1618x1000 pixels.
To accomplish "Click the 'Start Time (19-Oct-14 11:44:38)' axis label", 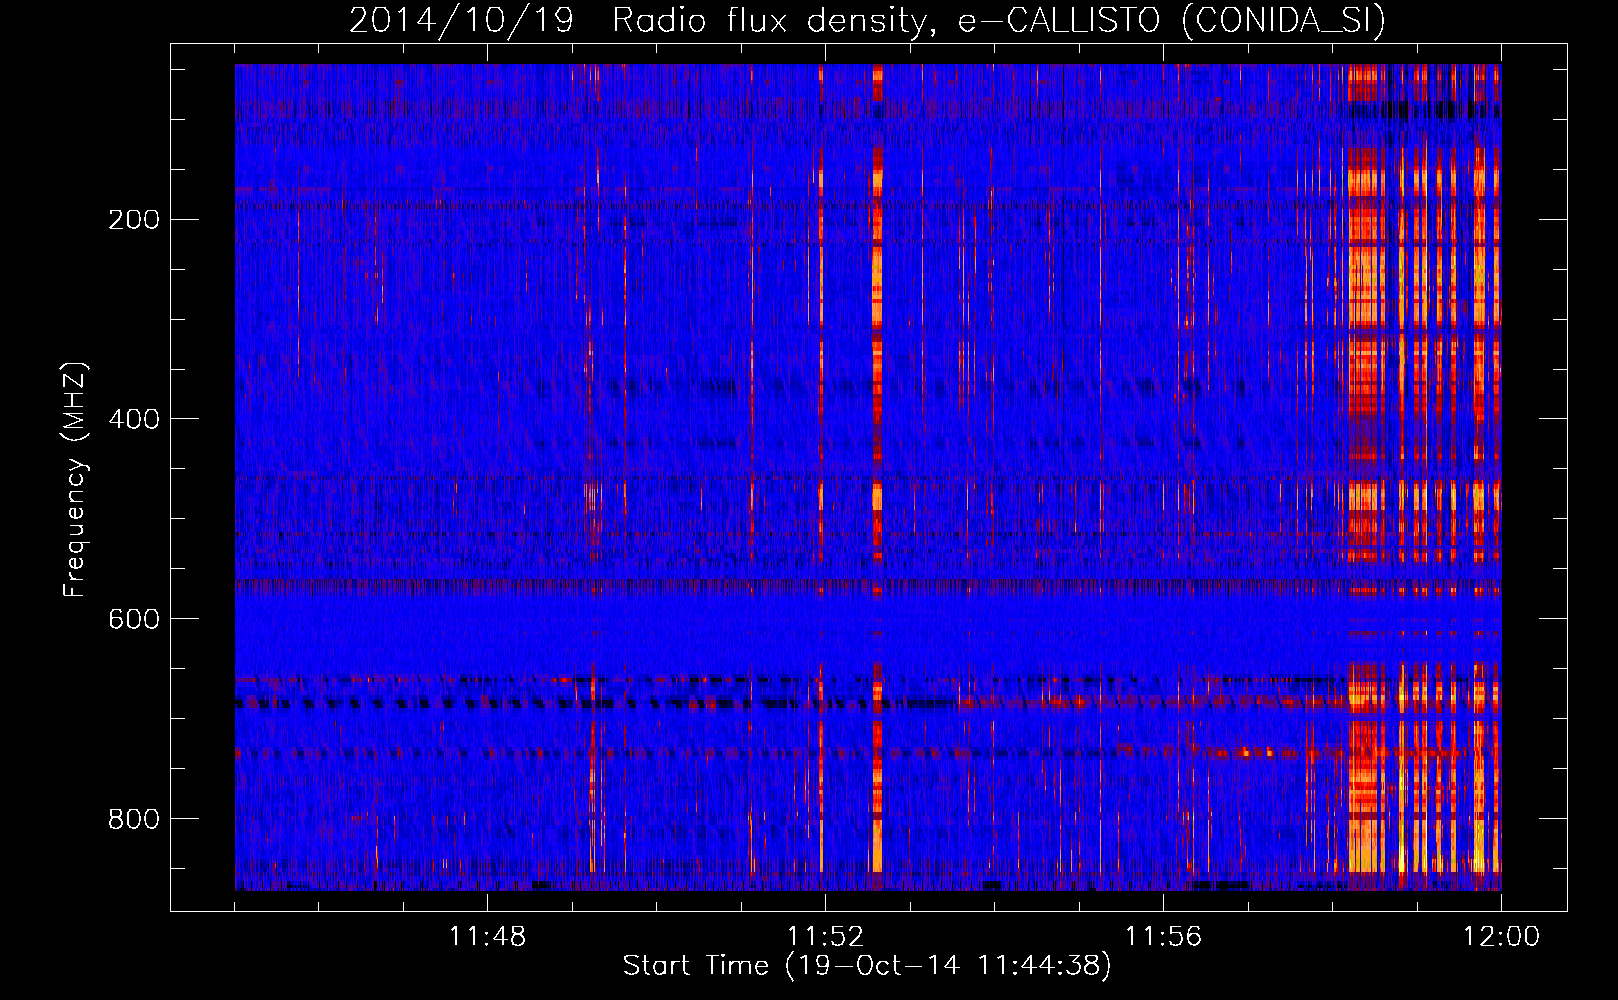I will click(867, 966).
